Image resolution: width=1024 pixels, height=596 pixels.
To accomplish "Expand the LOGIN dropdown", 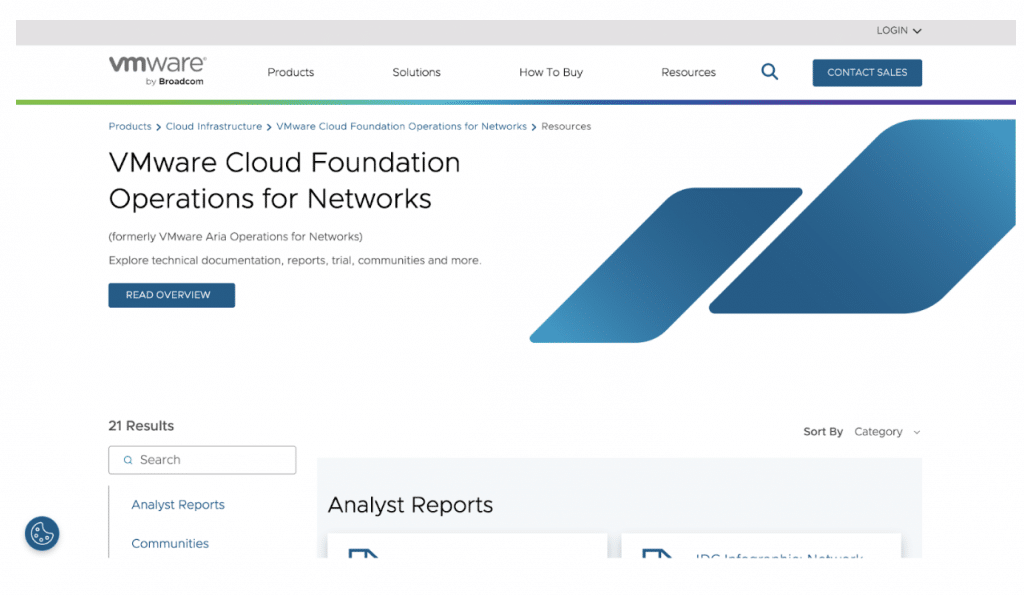I will (898, 31).
